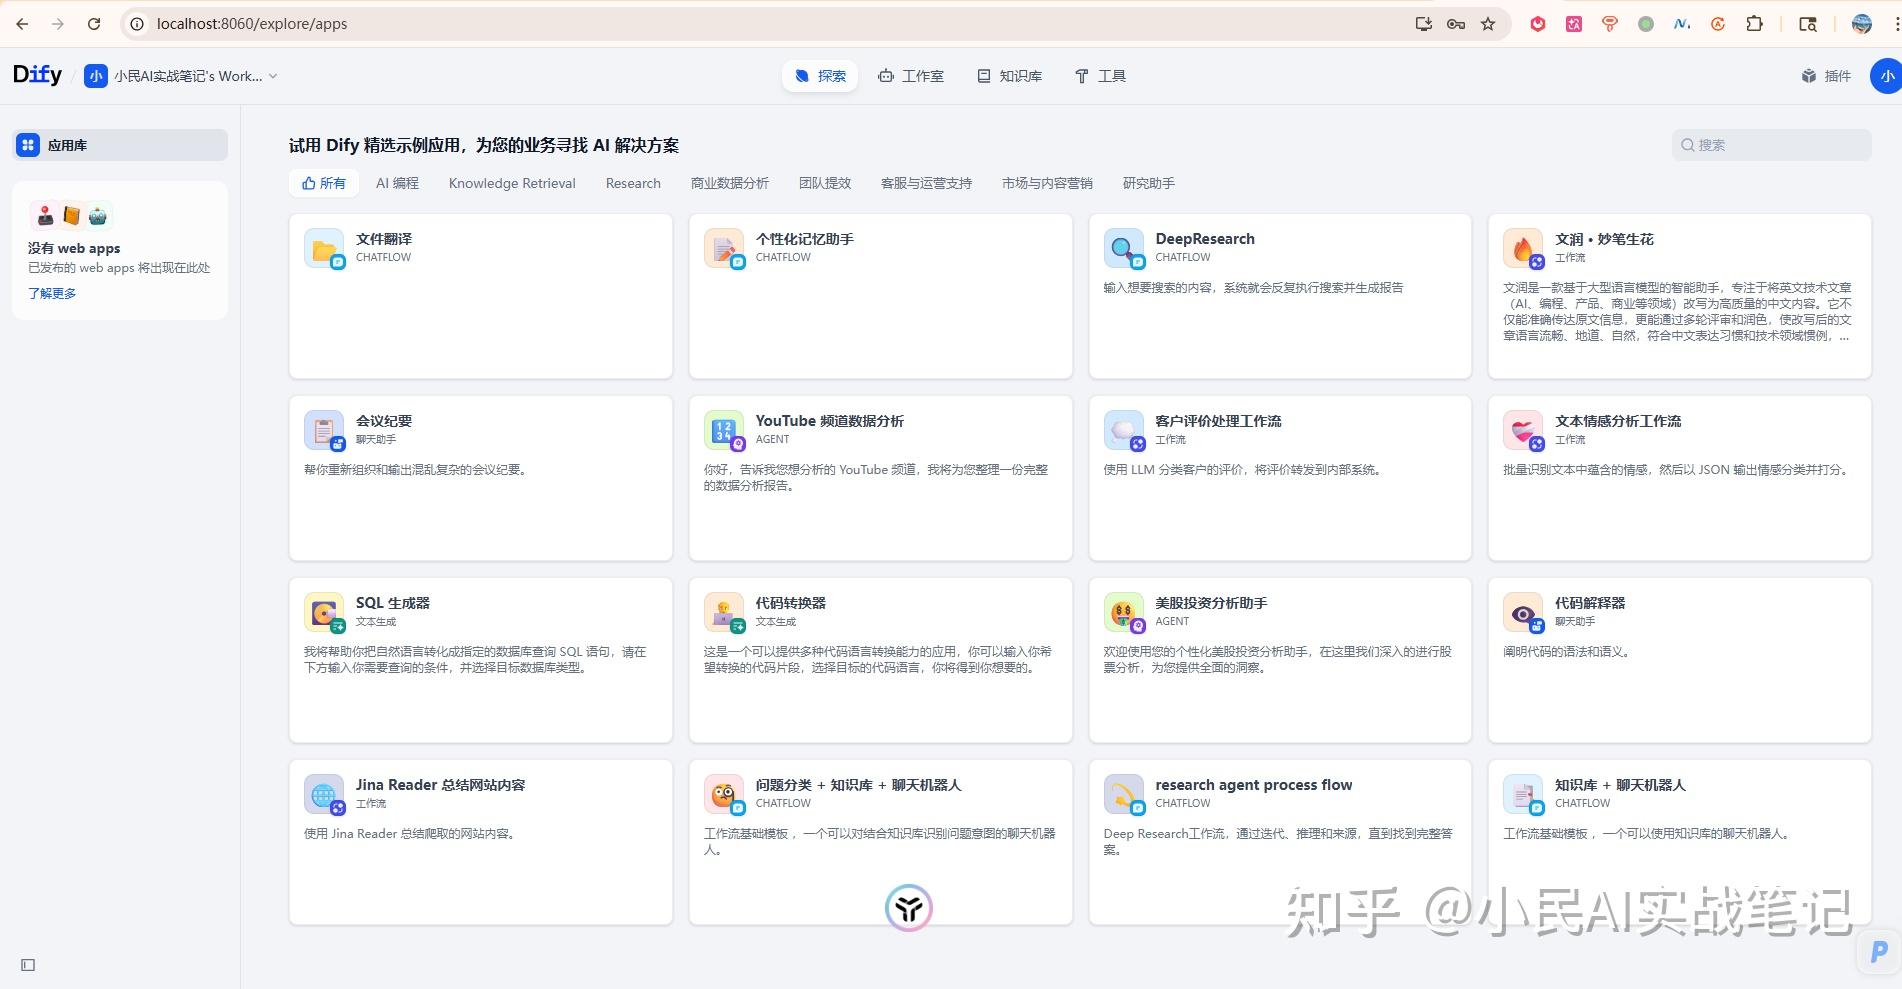Bookmark this page with star icon
This screenshot has height=989, width=1902.
pos(1488,24)
